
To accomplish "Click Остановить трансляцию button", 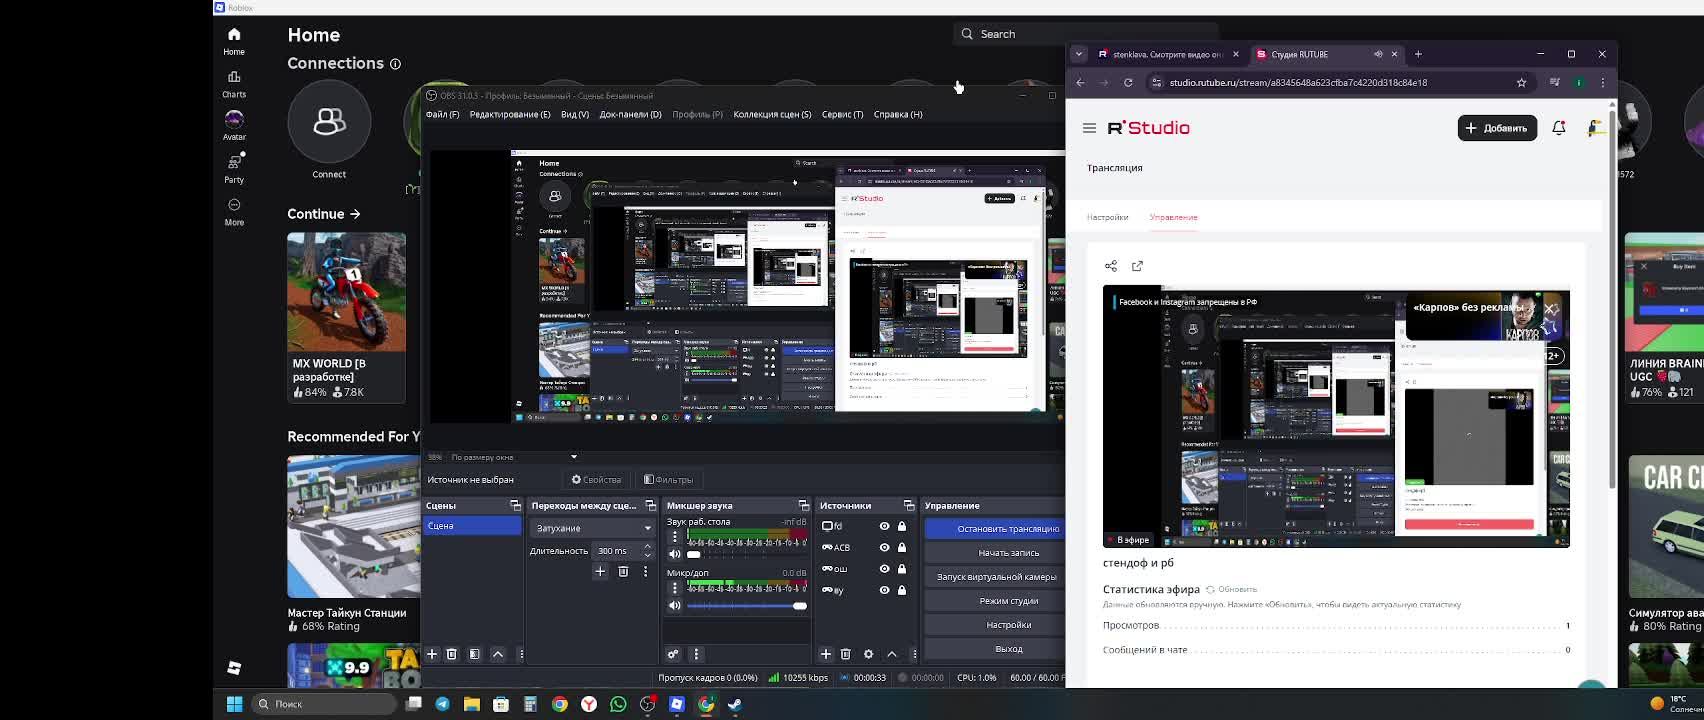I will [1007, 529].
